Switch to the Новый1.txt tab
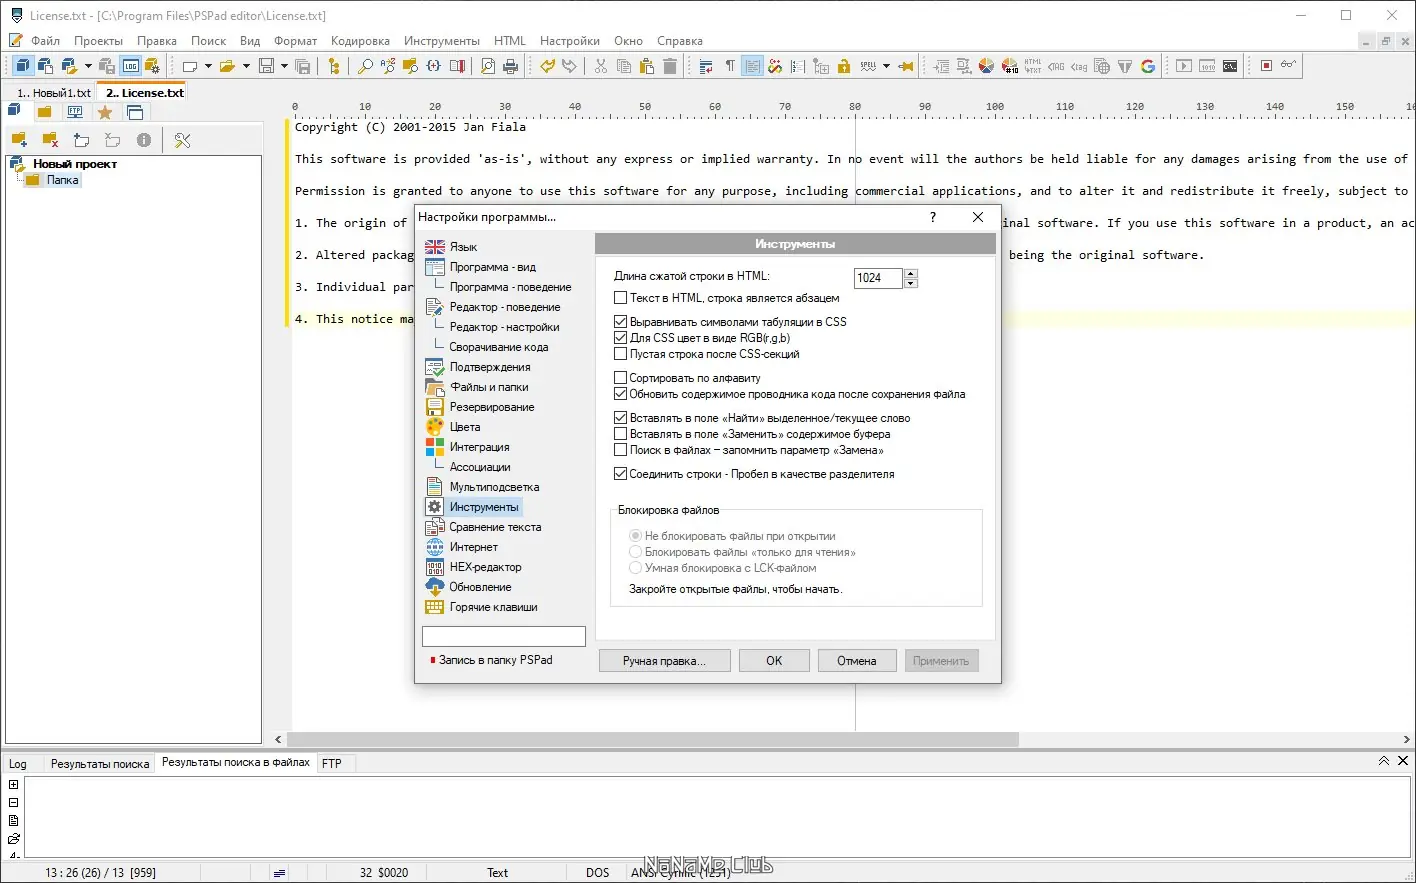The height and width of the screenshot is (883, 1416). 53,93
